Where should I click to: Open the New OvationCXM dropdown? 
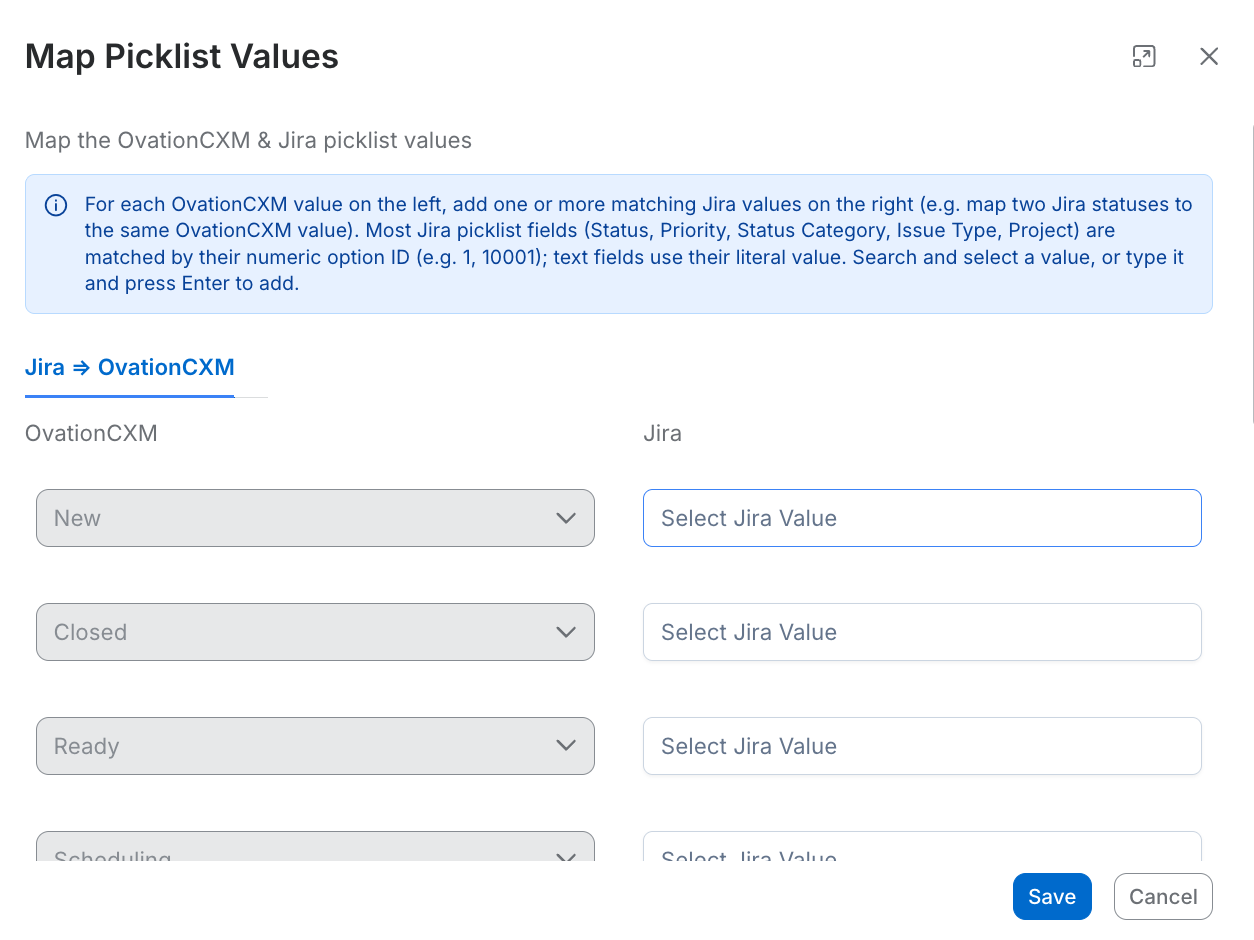pyautogui.click(x=315, y=518)
